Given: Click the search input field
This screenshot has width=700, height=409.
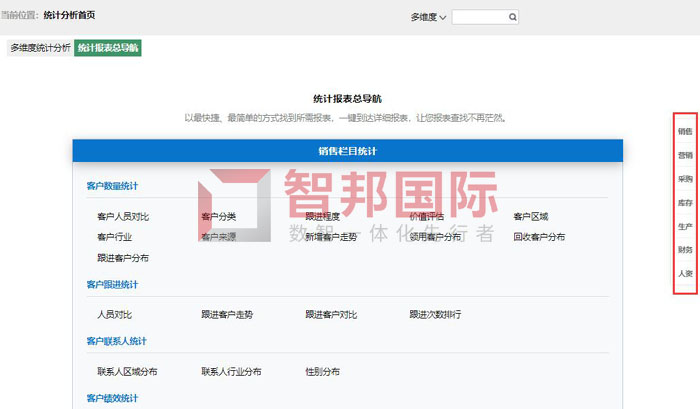Looking at the screenshot, I should (x=480, y=17).
